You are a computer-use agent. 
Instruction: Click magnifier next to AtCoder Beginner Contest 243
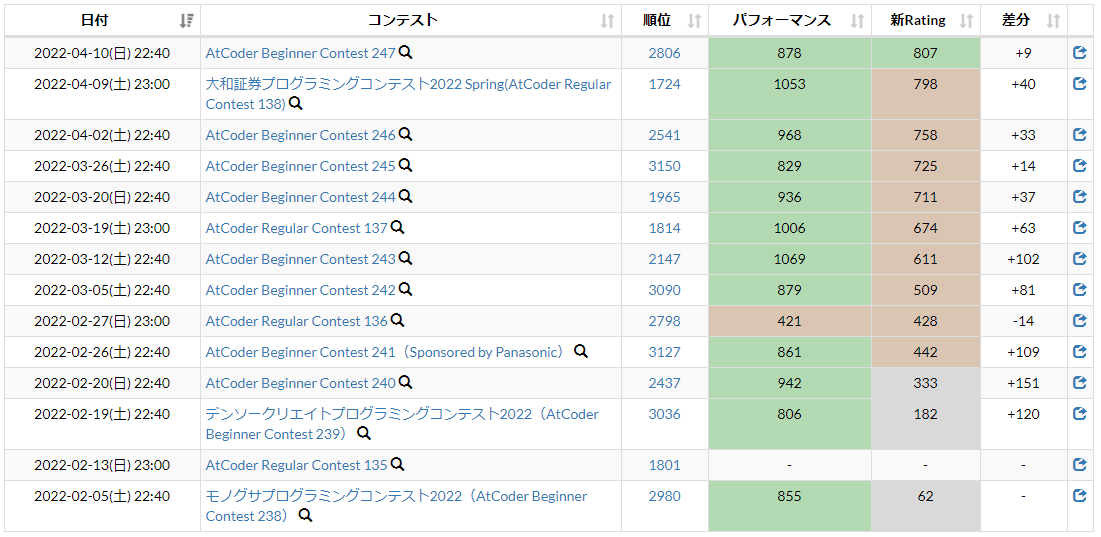pyautogui.click(x=405, y=258)
